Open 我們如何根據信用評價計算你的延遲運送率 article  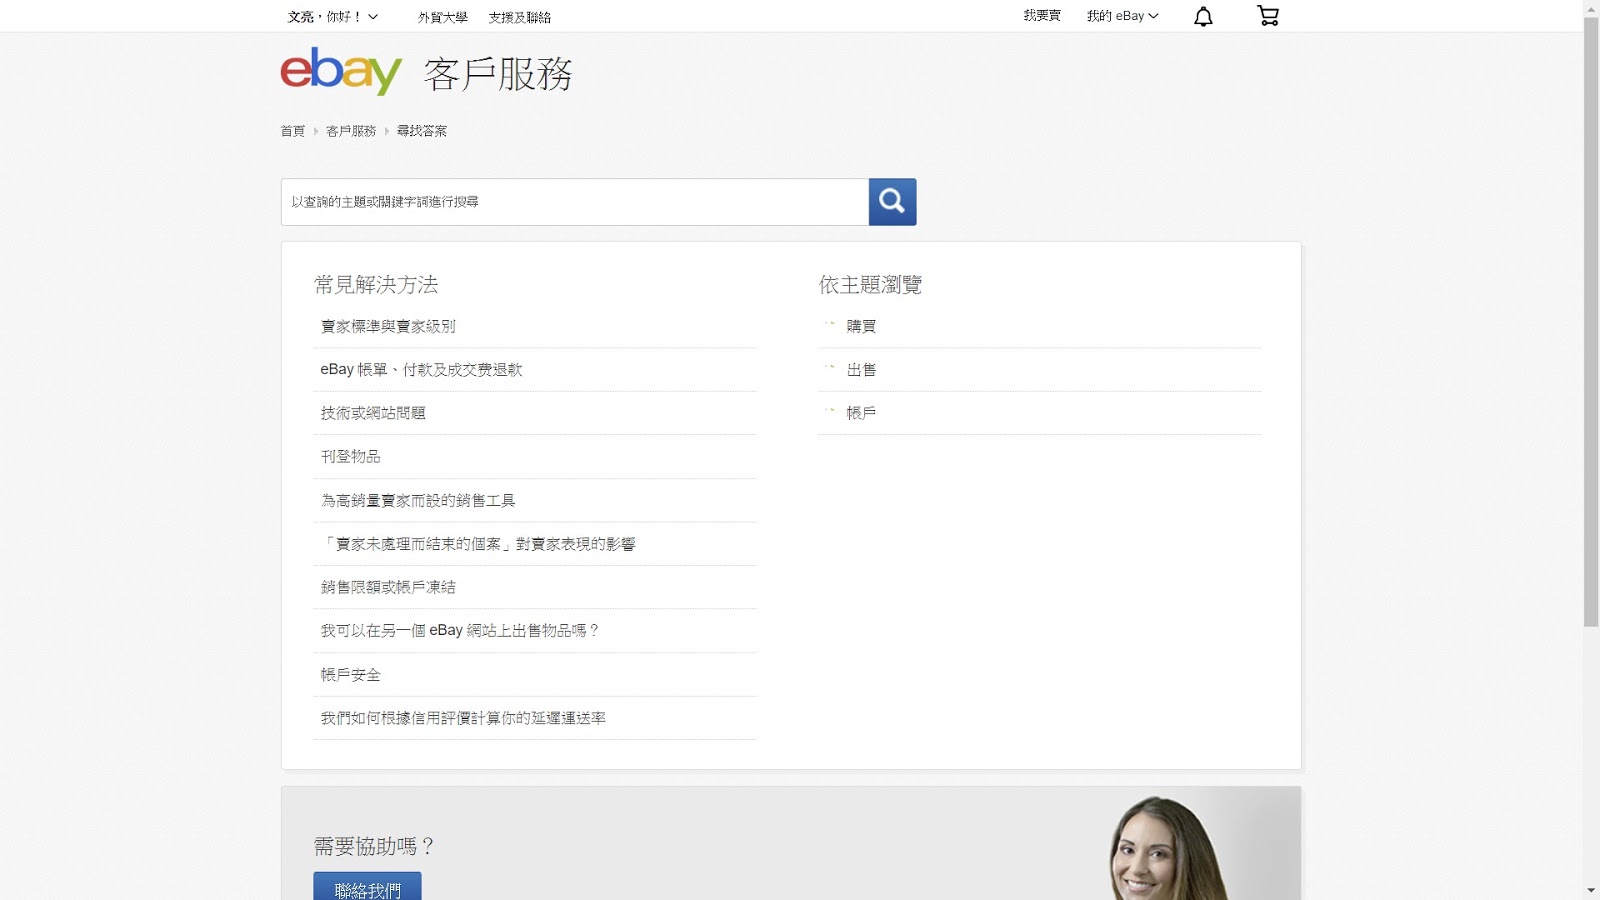(463, 718)
